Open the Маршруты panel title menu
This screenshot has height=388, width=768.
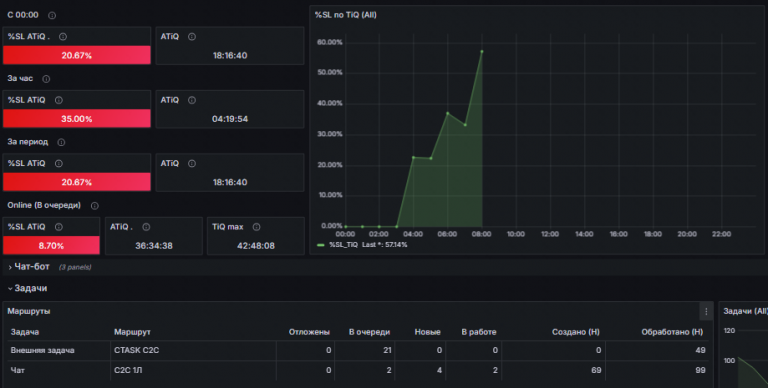[28, 311]
